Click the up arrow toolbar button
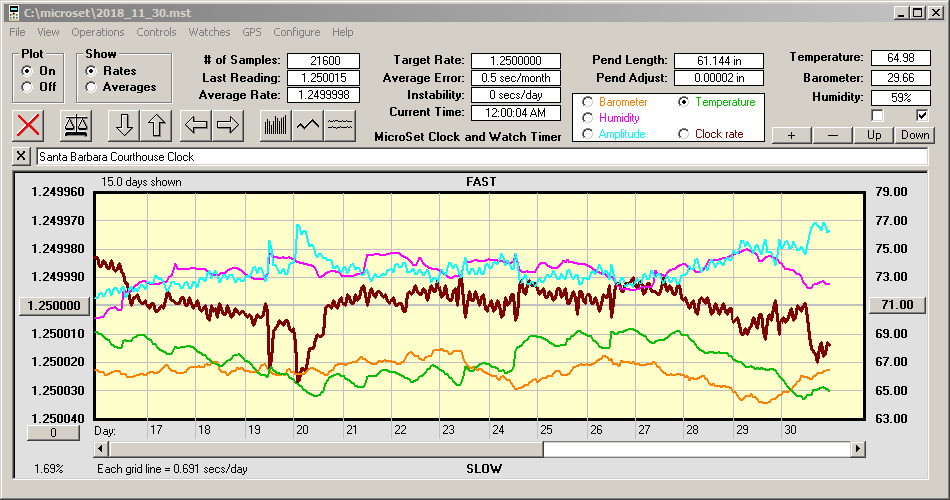 (157, 125)
